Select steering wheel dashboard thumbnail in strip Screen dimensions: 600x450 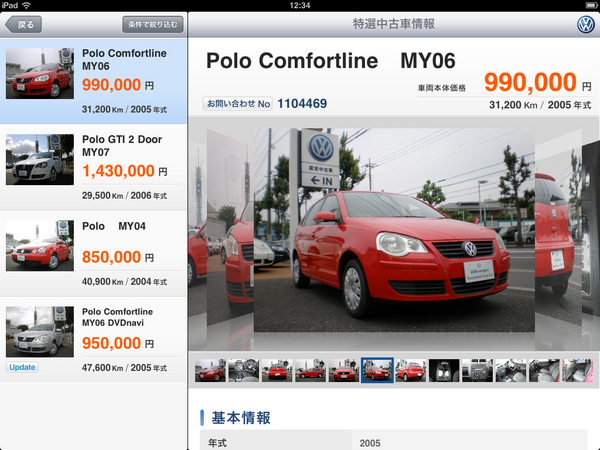[244, 370]
